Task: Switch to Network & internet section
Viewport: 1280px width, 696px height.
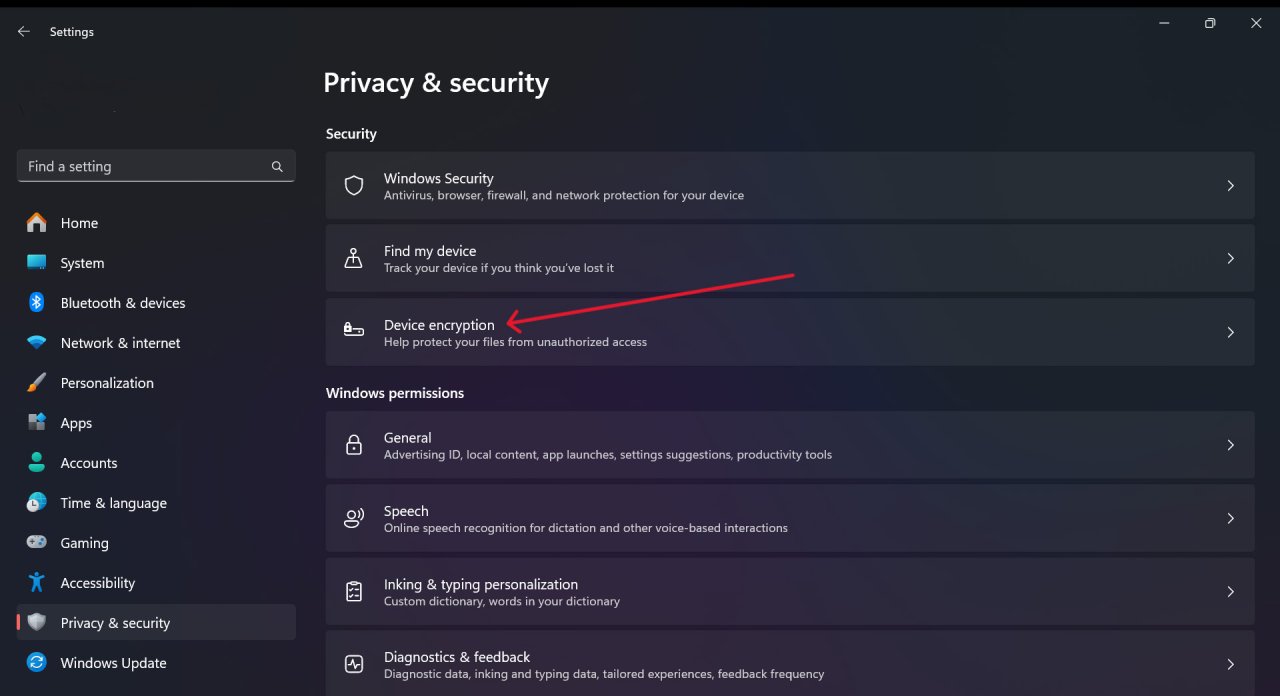Action: (120, 343)
